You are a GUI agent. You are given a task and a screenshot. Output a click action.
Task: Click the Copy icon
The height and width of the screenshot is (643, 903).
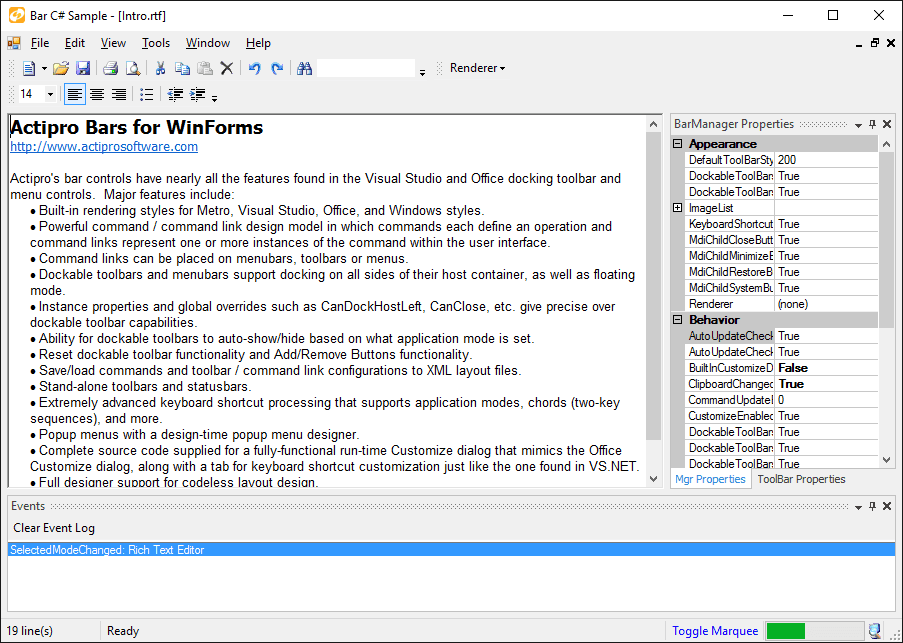(183, 69)
